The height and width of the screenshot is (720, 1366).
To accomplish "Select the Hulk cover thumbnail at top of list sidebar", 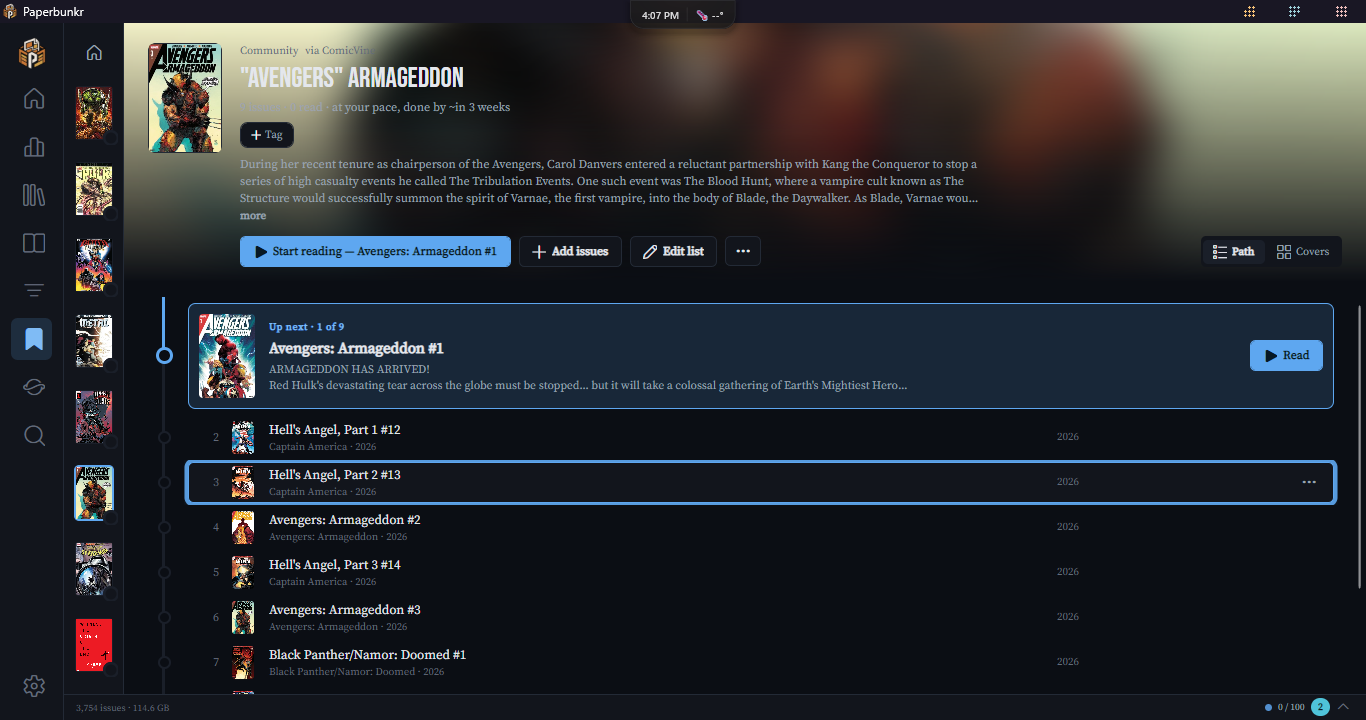I will click(x=94, y=113).
